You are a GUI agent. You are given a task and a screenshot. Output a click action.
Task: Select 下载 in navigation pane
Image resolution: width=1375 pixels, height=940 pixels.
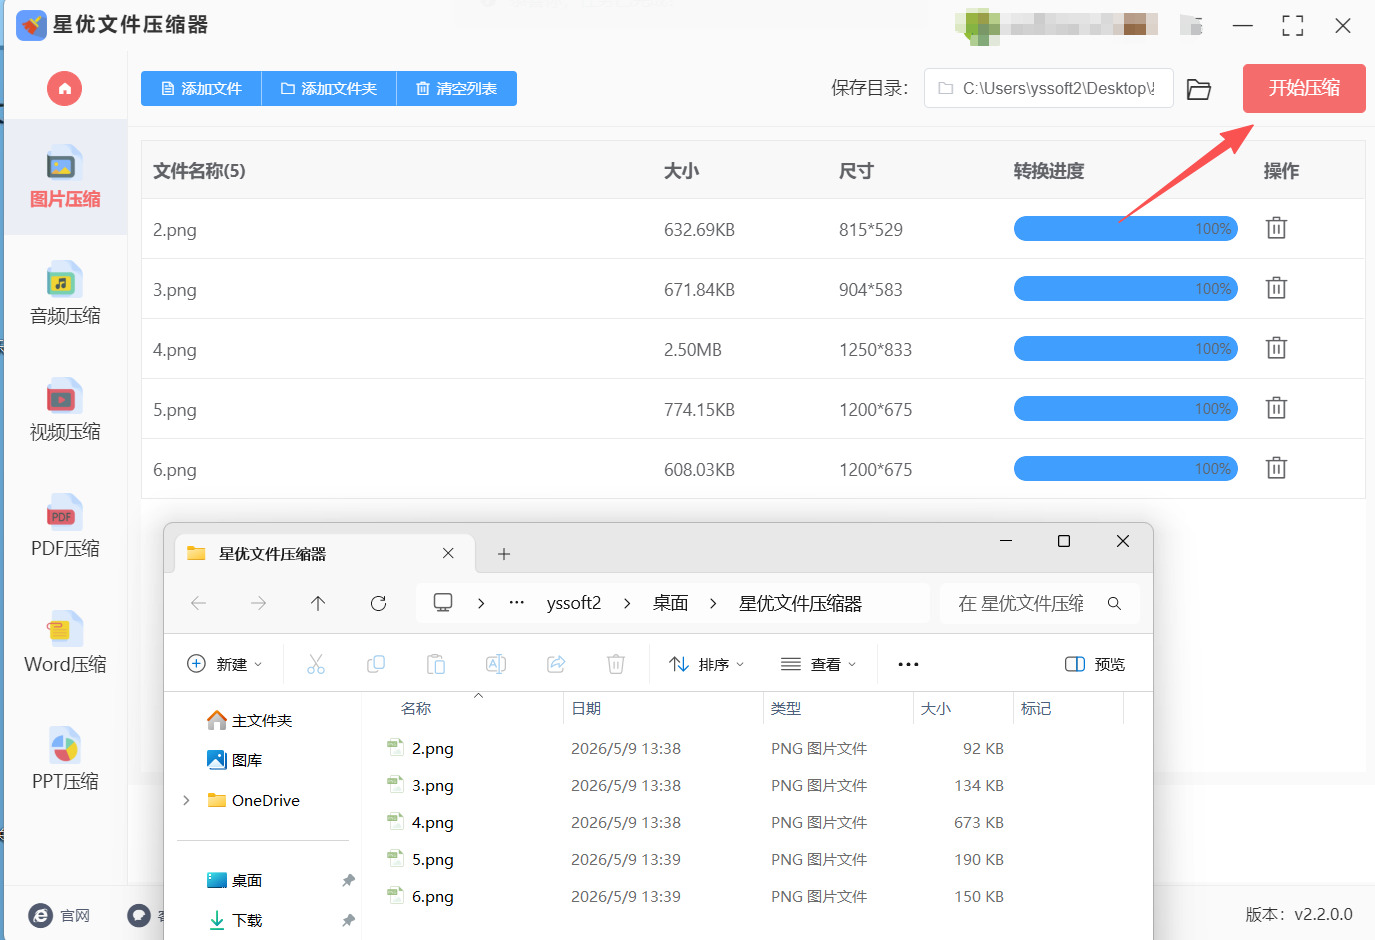click(x=235, y=920)
